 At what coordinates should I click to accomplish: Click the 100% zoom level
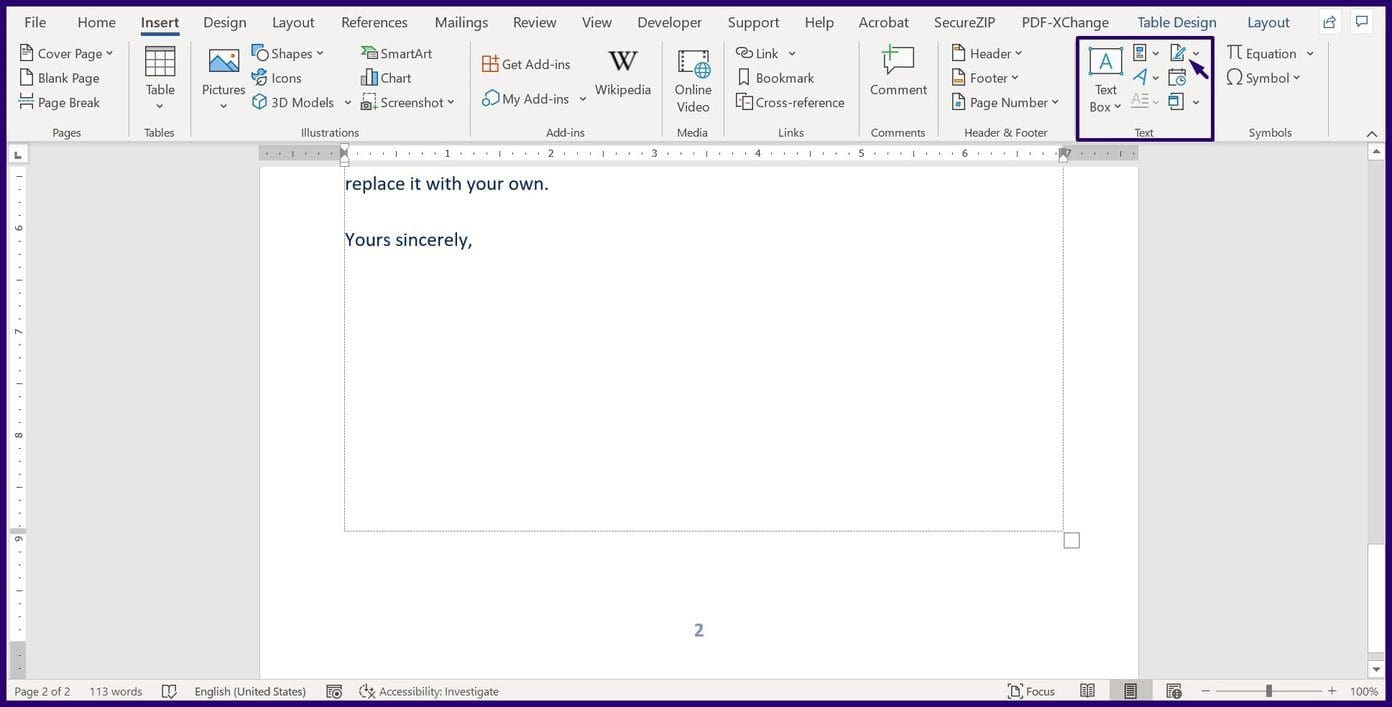point(1364,691)
